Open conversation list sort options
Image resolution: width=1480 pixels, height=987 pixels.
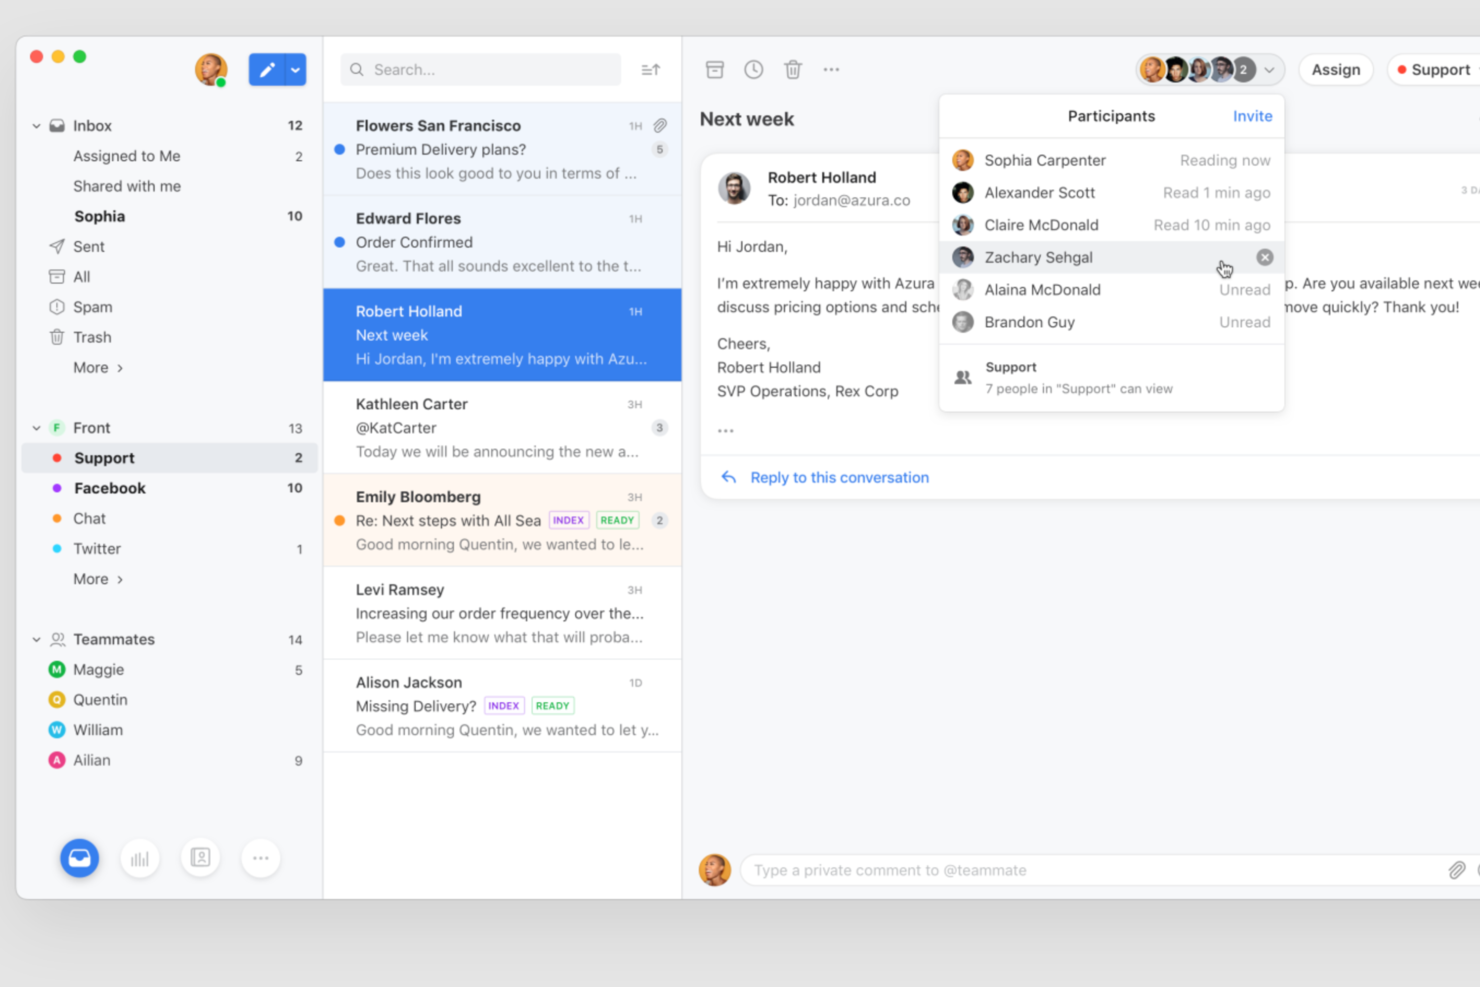(x=650, y=69)
